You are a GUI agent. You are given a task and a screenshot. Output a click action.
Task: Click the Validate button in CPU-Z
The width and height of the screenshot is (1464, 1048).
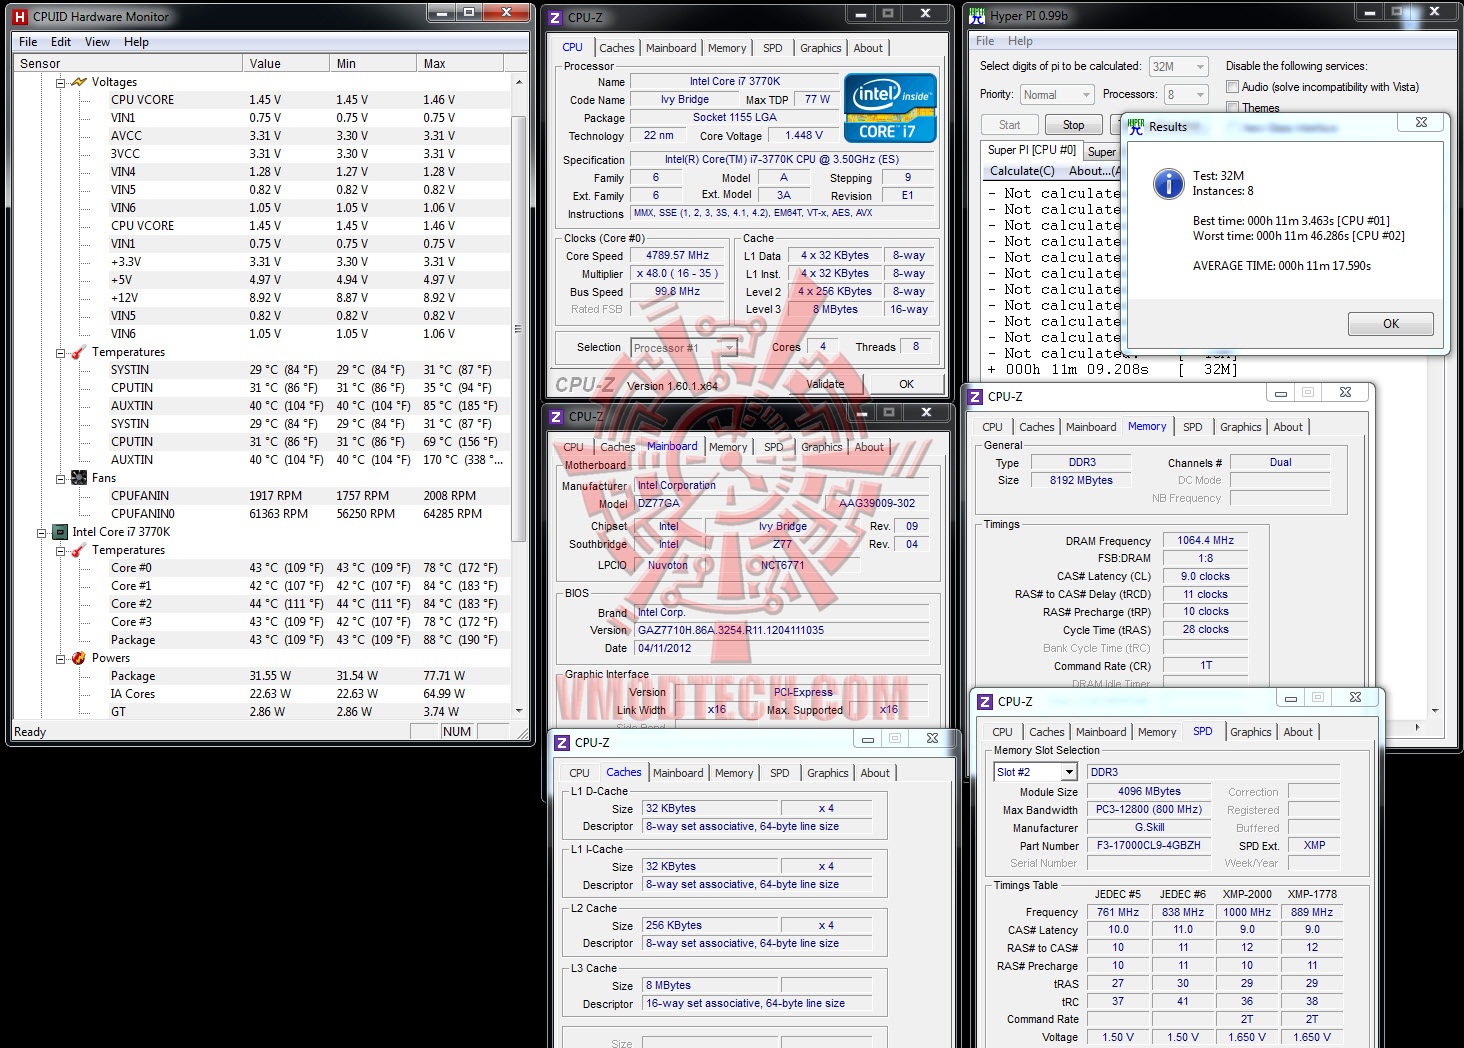[825, 384]
